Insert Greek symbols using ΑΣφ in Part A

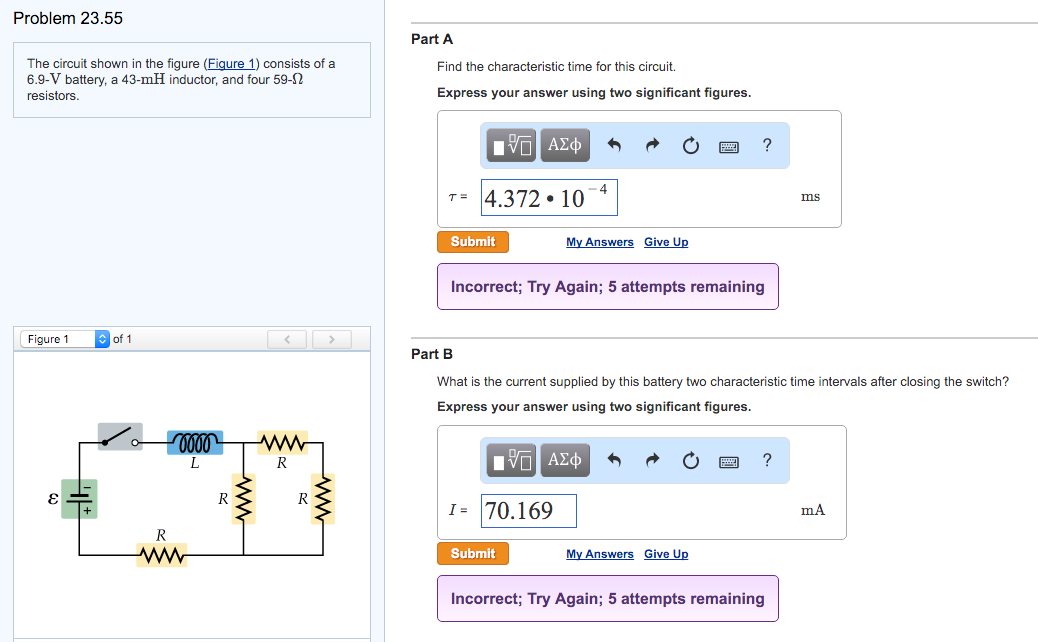[564, 145]
